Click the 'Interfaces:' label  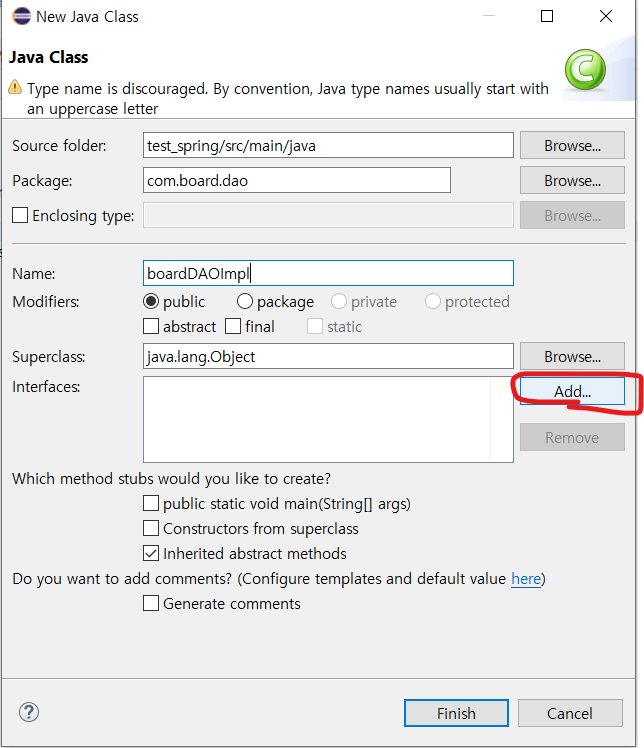pyautogui.click(x=46, y=386)
